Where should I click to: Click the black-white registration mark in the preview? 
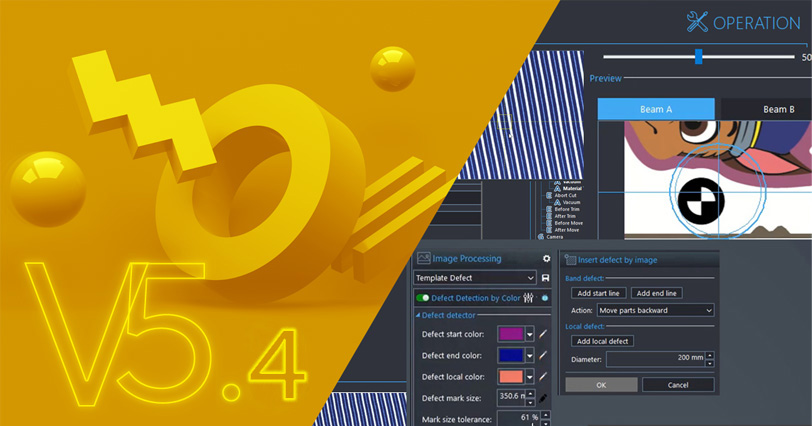(x=701, y=201)
